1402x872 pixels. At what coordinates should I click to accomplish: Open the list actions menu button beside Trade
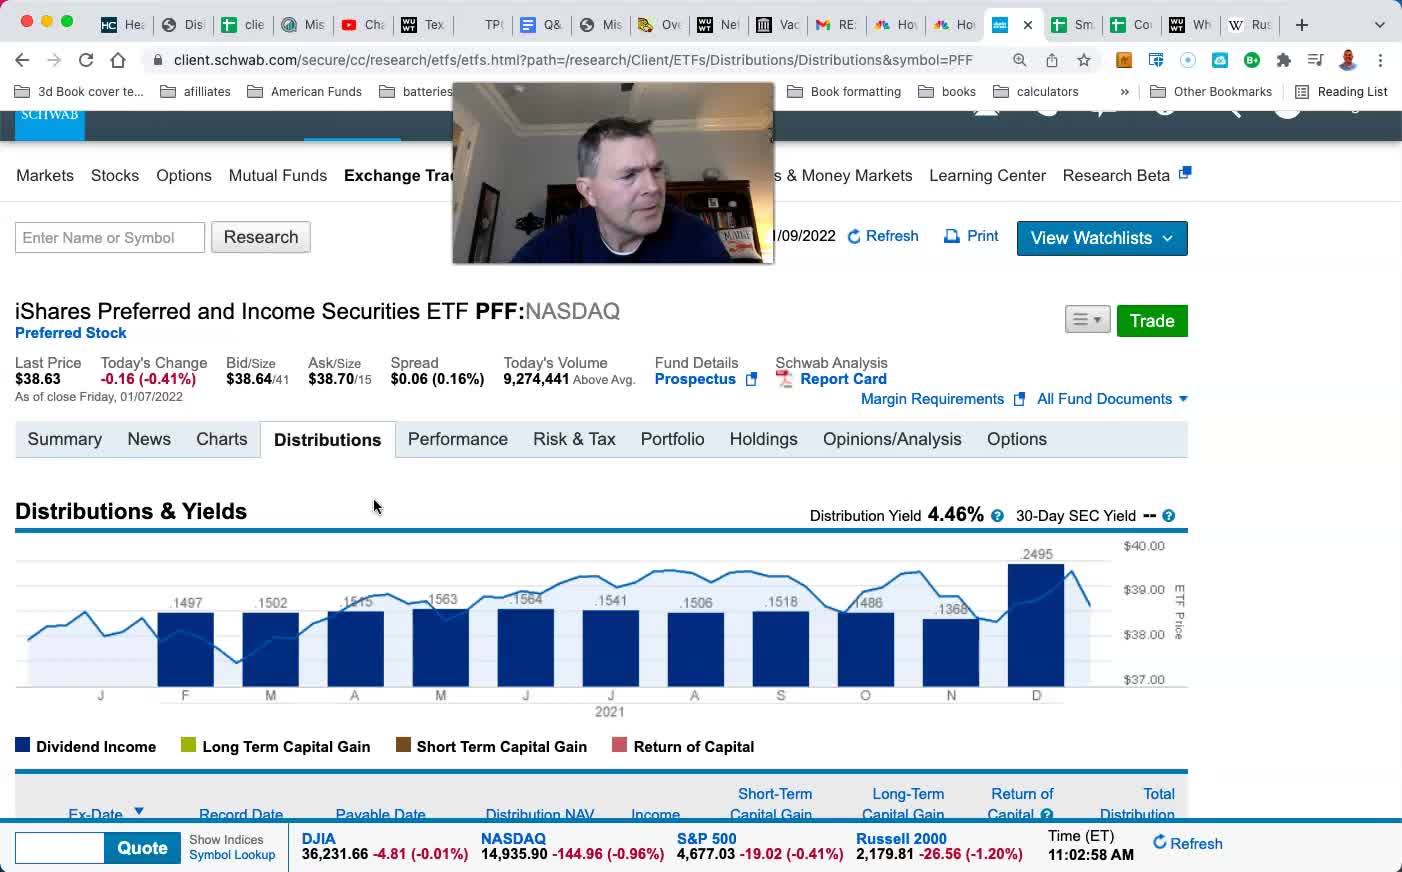(x=1087, y=320)
